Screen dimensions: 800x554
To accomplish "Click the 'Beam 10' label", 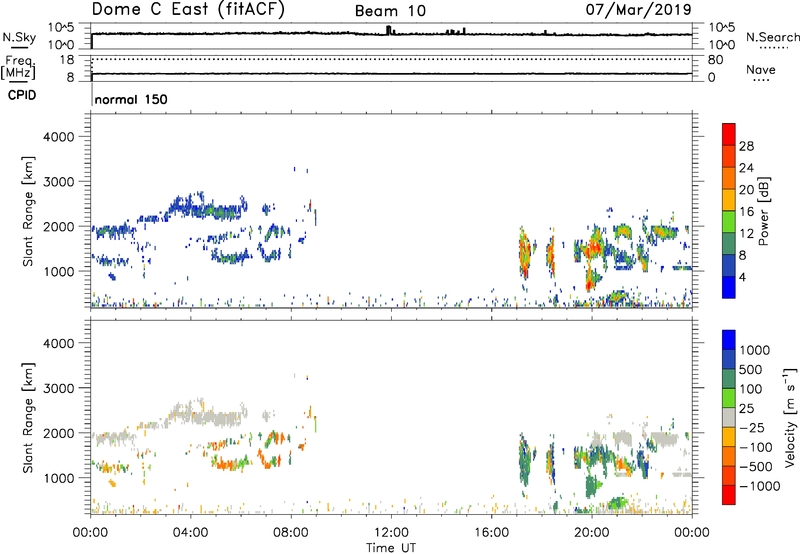I will [x=390, y=11].
